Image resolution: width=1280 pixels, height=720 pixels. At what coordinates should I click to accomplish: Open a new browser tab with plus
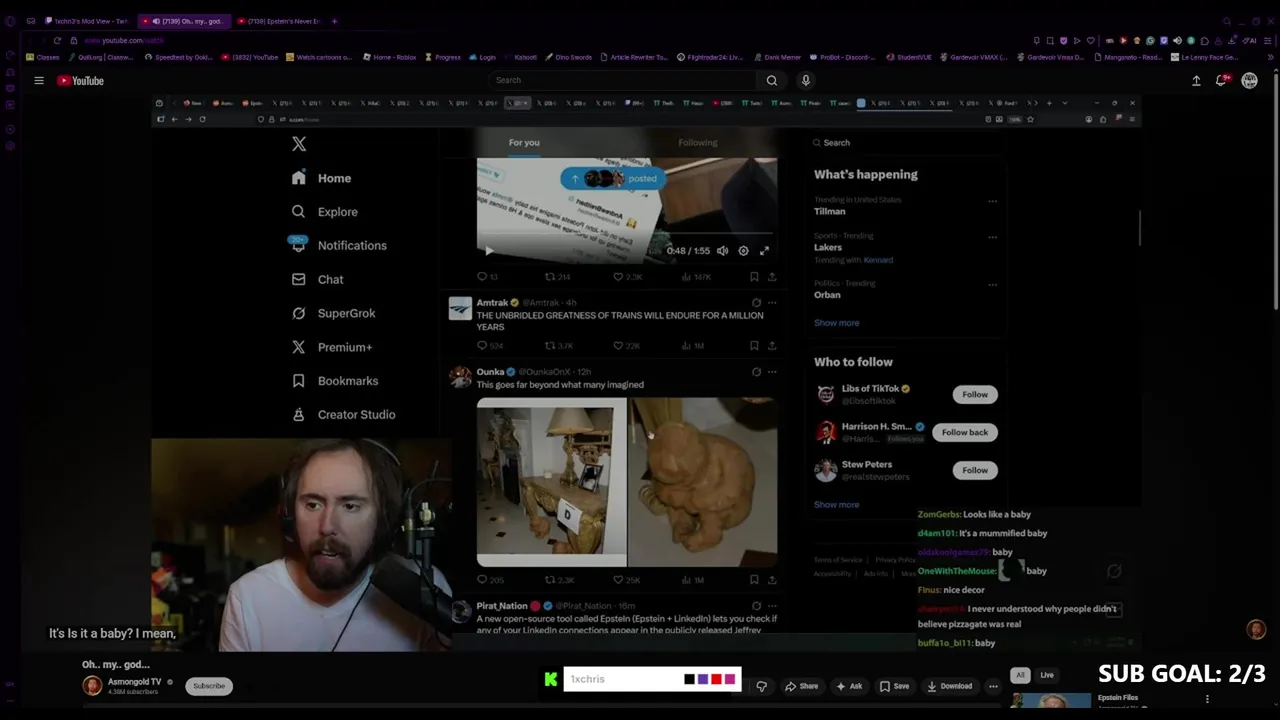click(334, 21)
